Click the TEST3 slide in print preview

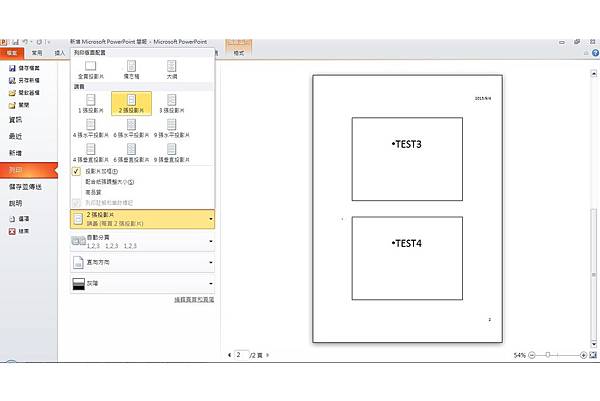(407, 159)
